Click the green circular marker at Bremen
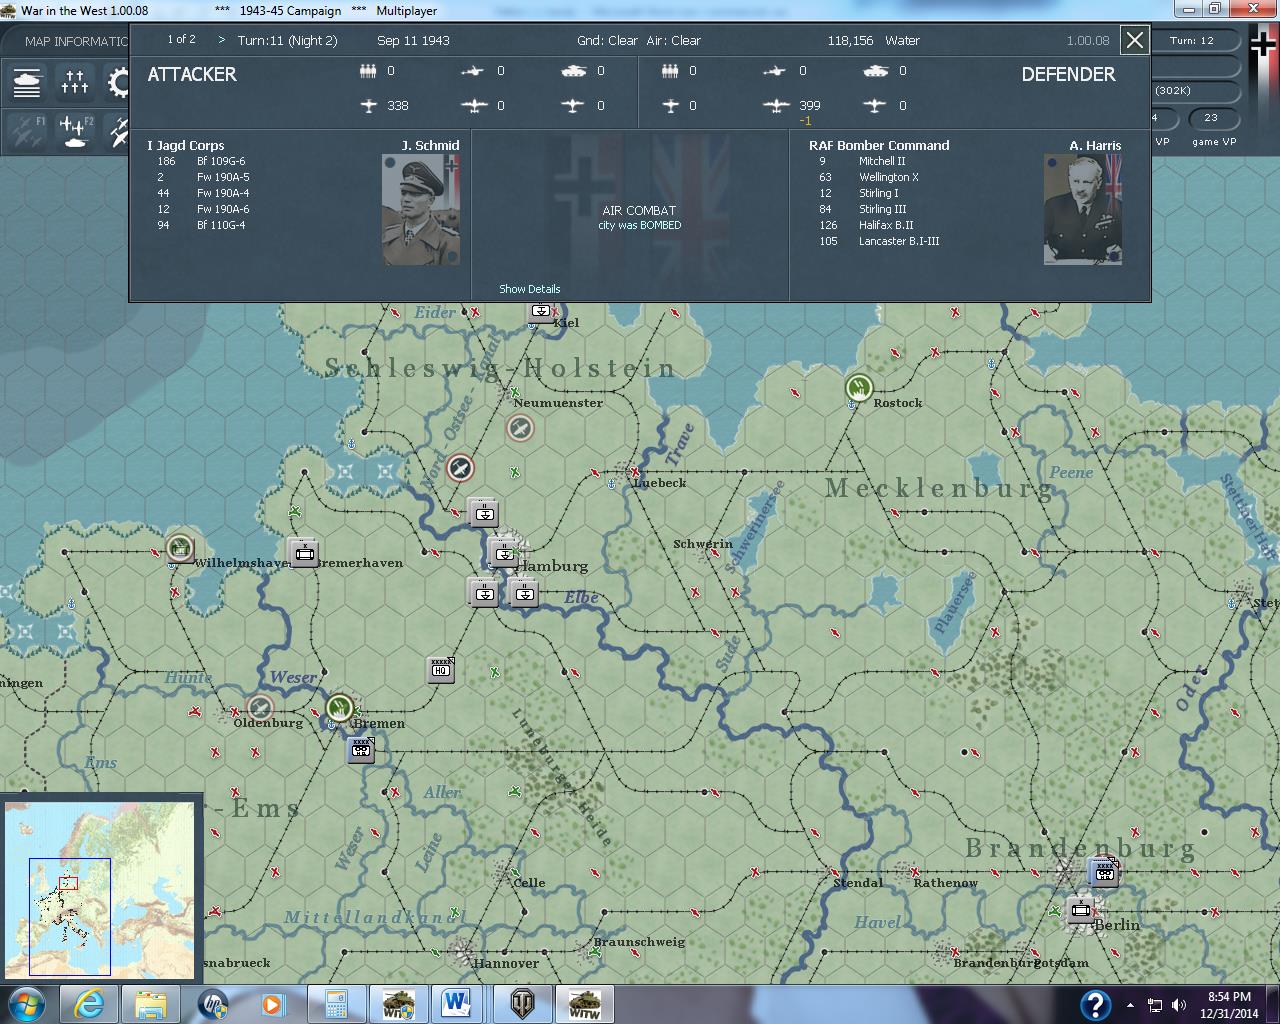 tap(340, 707)
